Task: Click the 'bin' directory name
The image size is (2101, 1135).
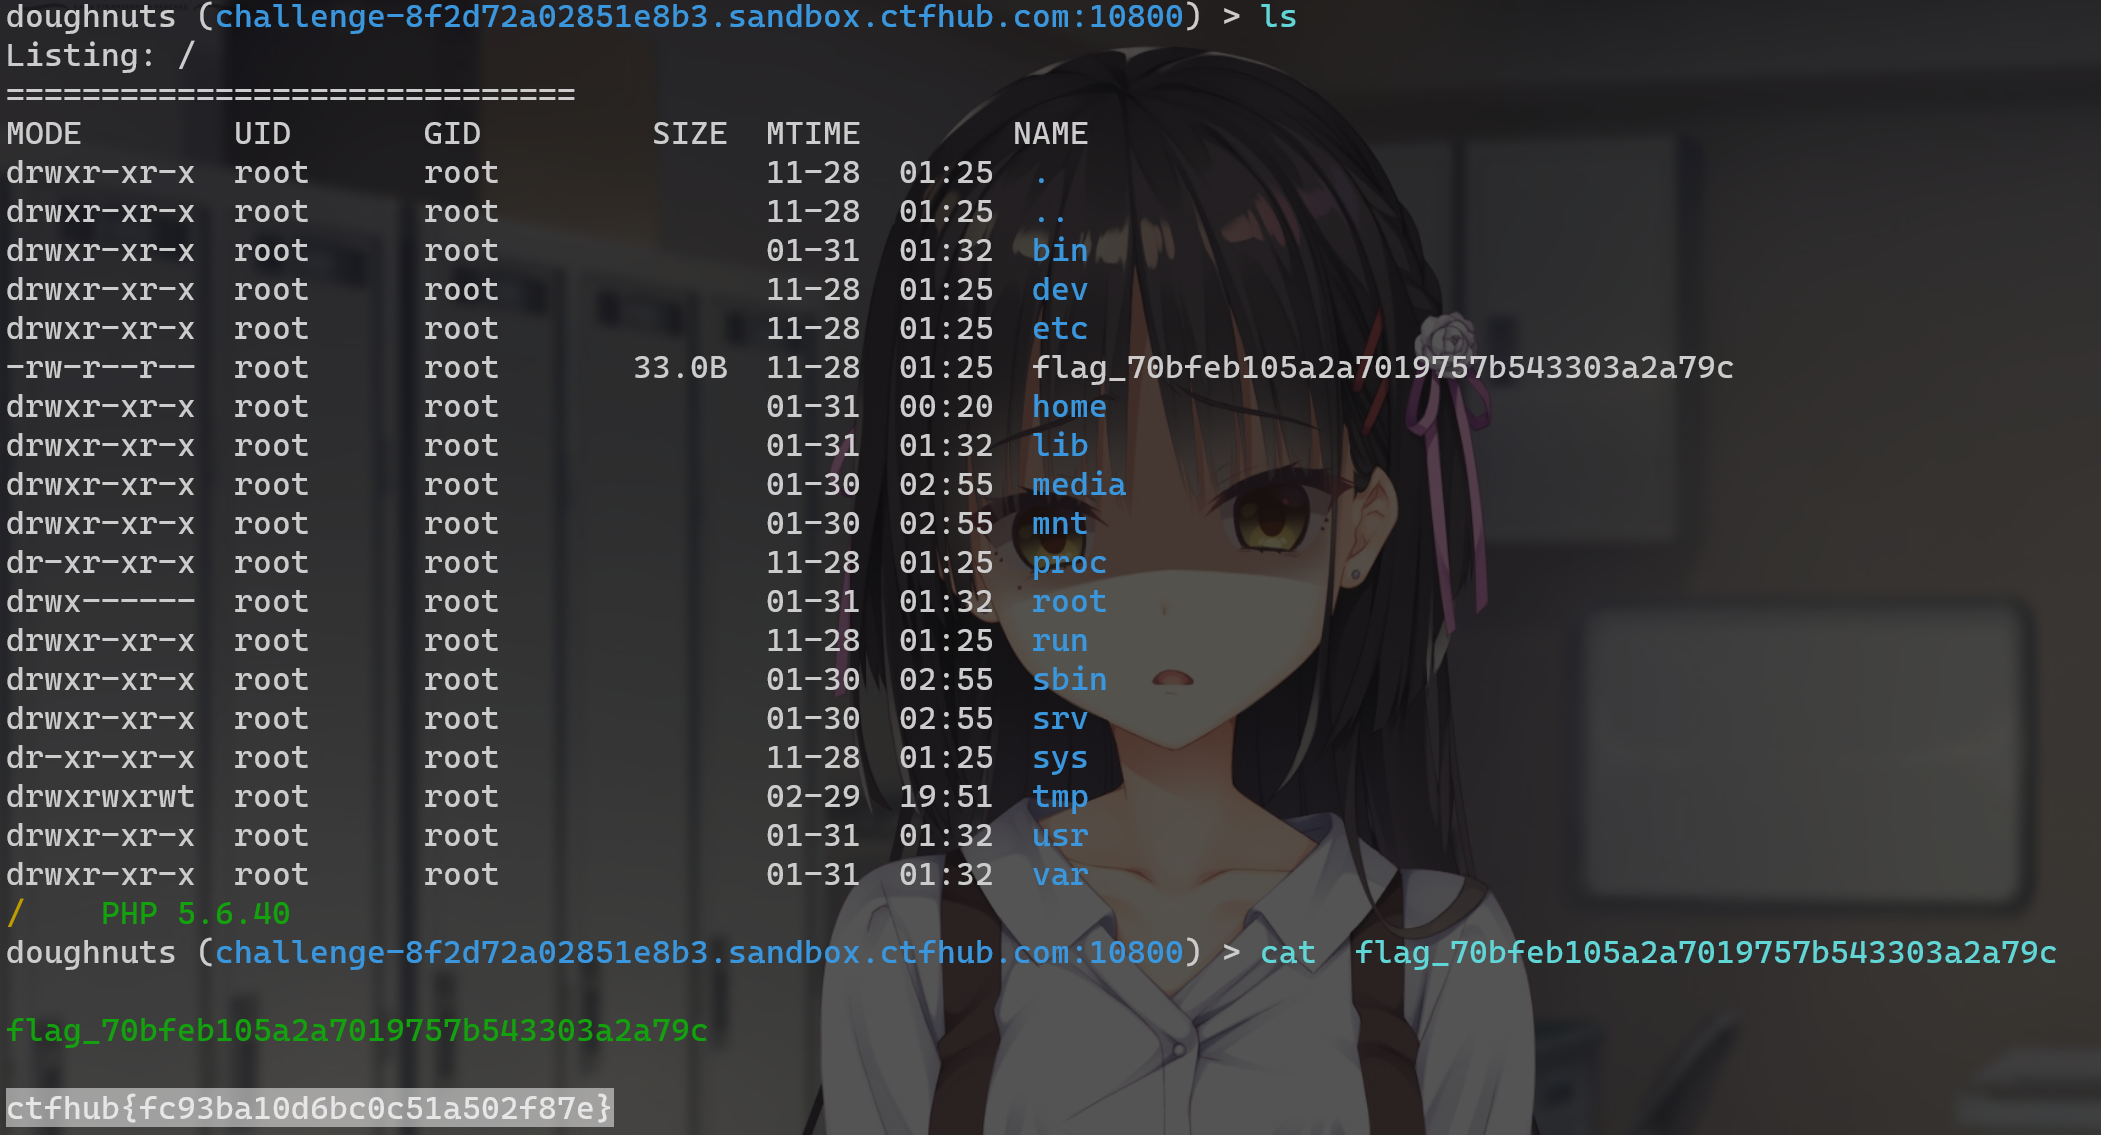Action: tap(1060, 251)
